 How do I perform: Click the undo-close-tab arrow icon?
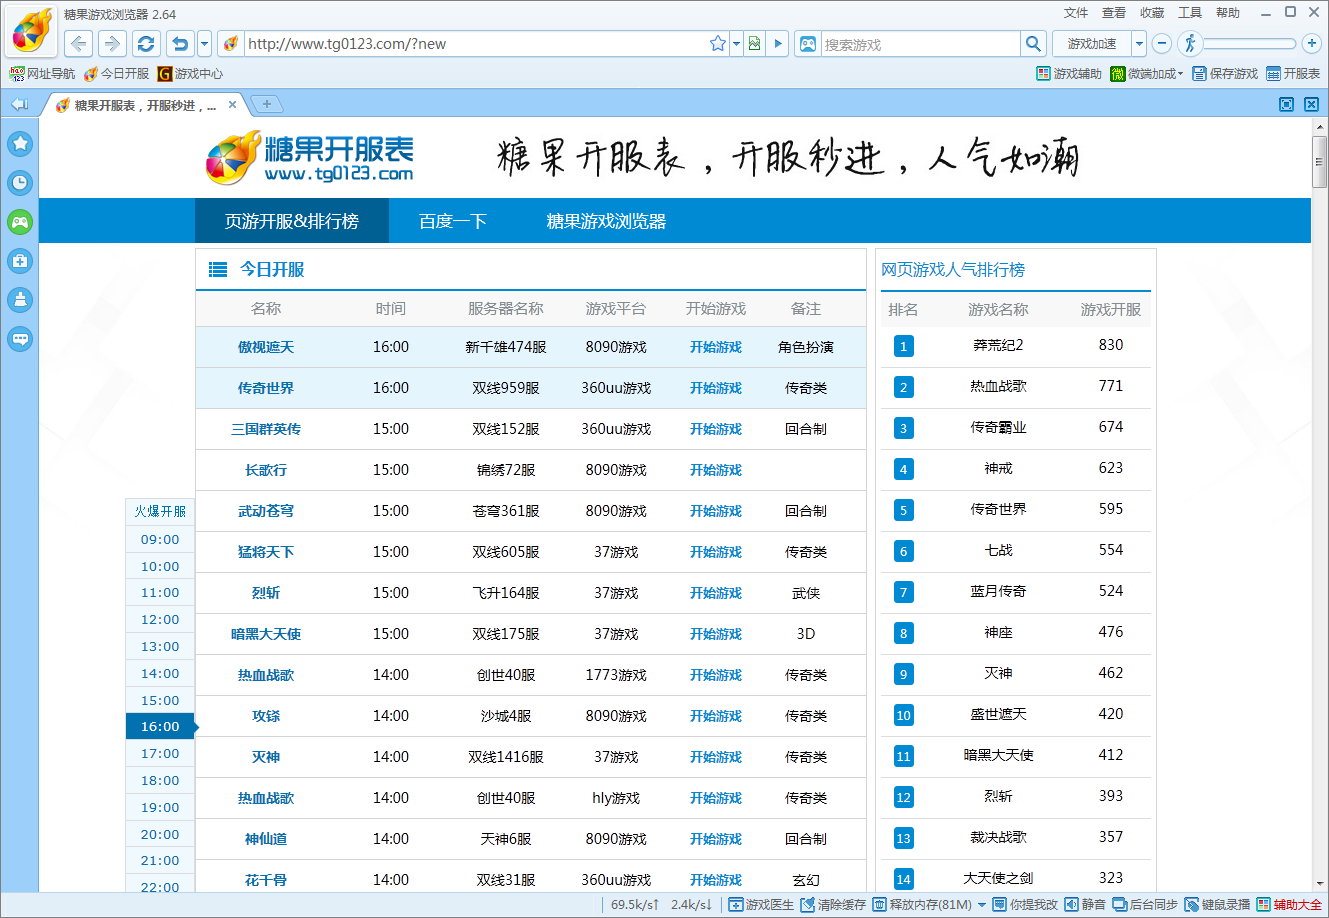tap(180, 43)
